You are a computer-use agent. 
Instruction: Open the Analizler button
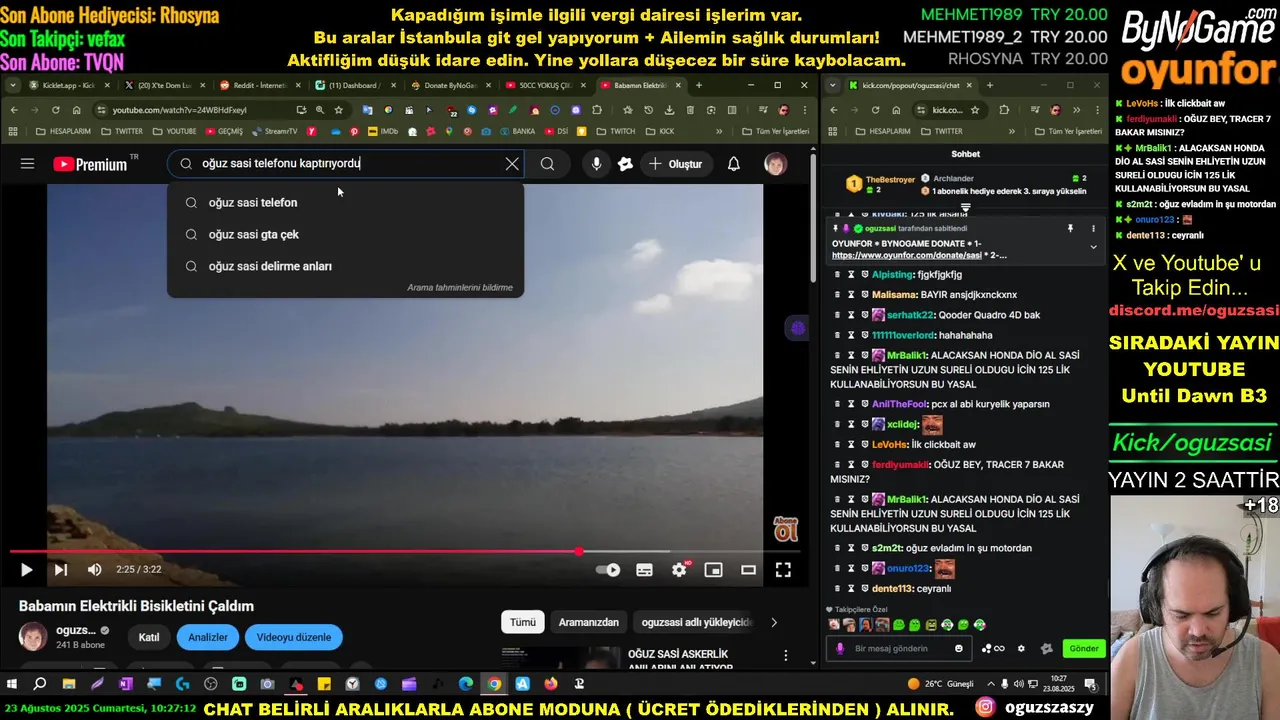[x=208, y=637]
